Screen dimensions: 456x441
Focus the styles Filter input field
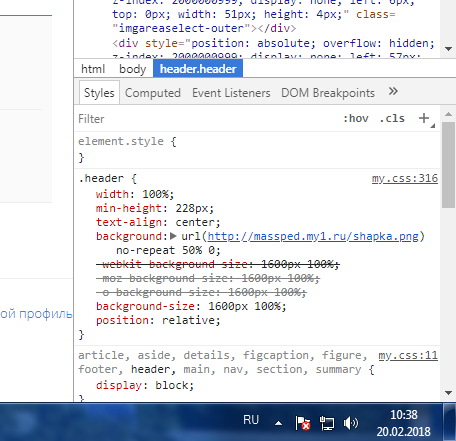click(207, 119)
